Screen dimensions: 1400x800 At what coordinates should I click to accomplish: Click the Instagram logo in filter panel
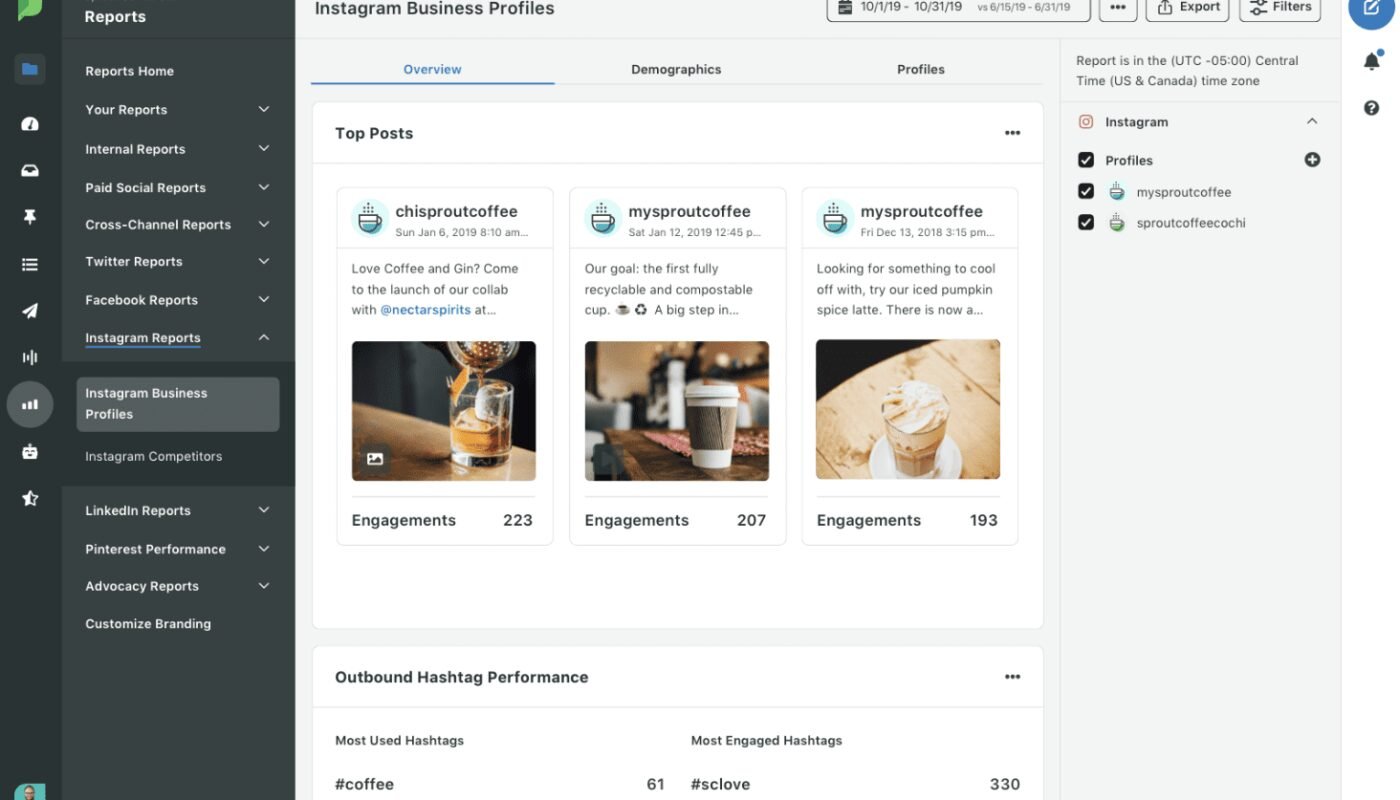[1086, 122]
